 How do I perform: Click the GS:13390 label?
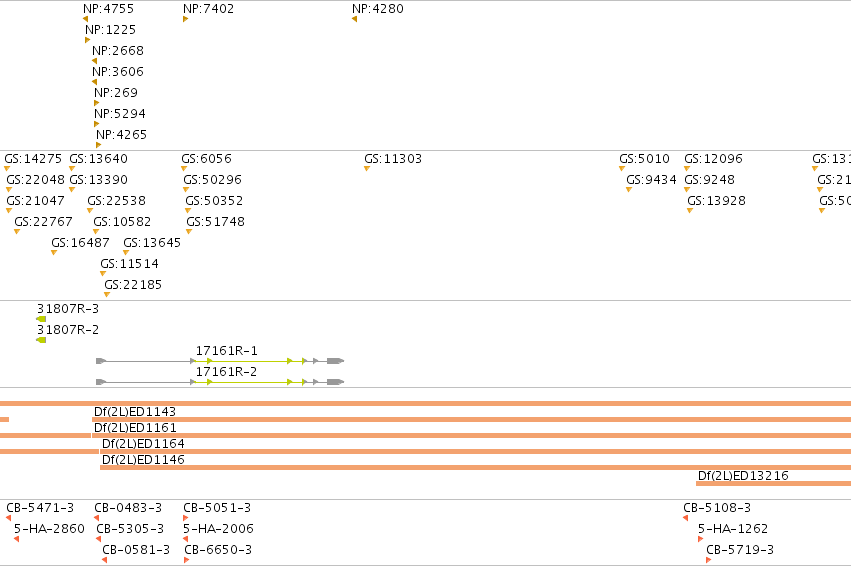pos(98,180)
